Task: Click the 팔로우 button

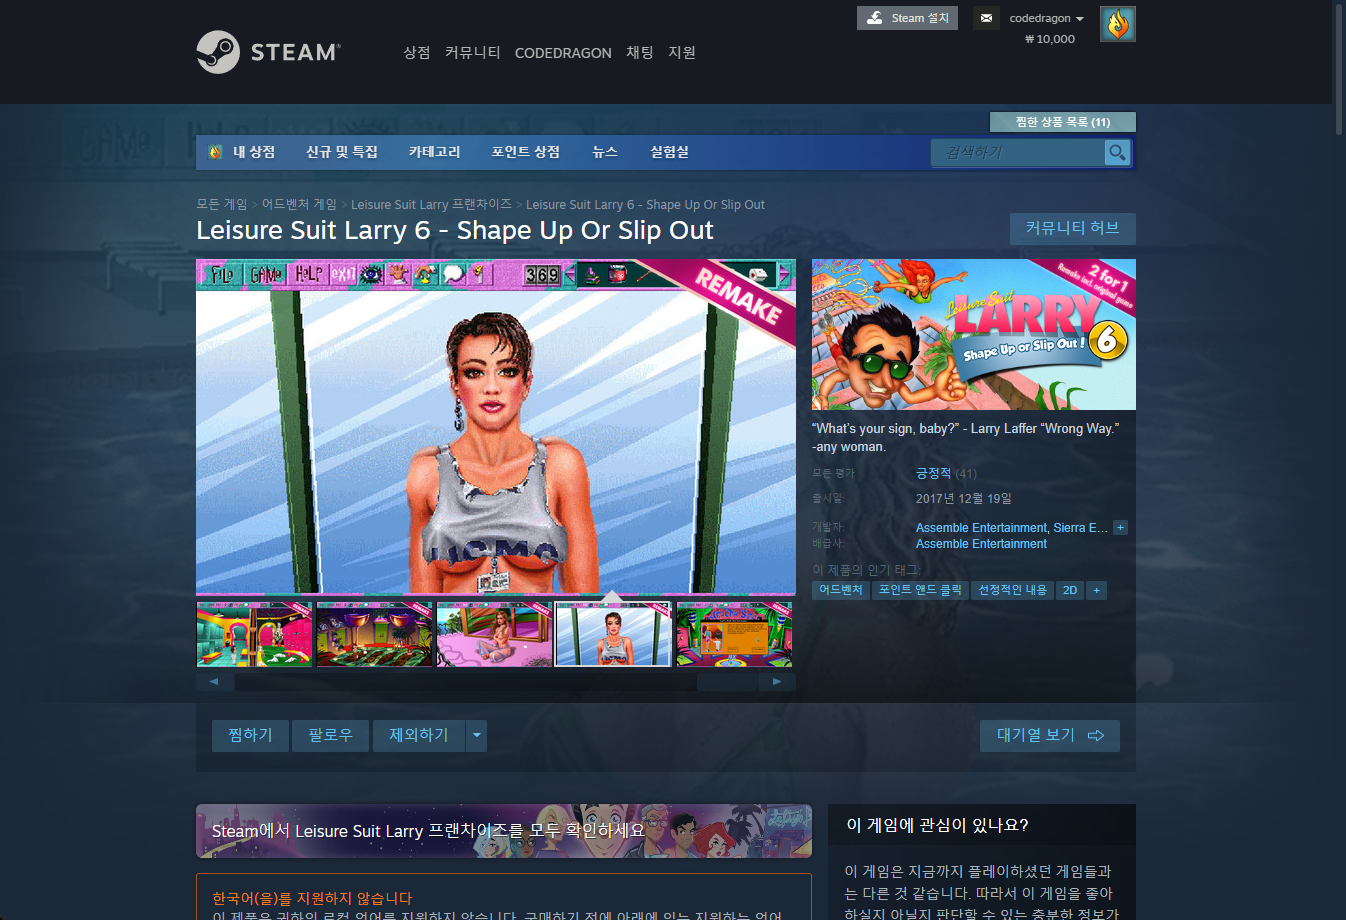Action: pos(330,735)
